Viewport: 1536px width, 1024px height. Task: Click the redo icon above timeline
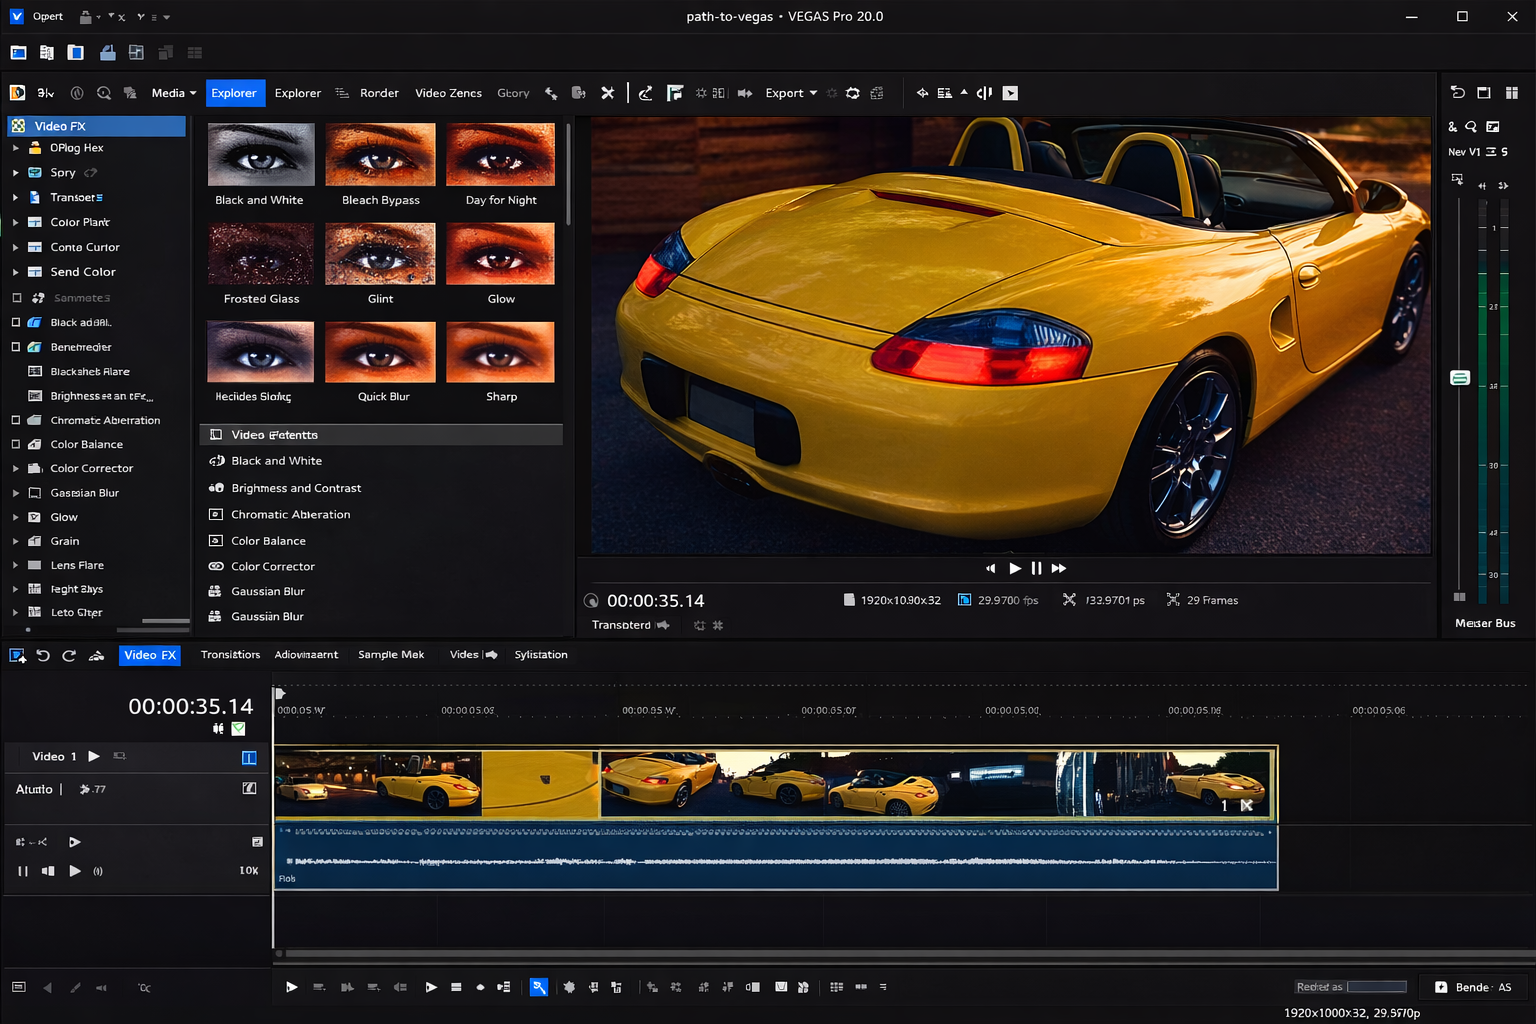coord(69,655)
